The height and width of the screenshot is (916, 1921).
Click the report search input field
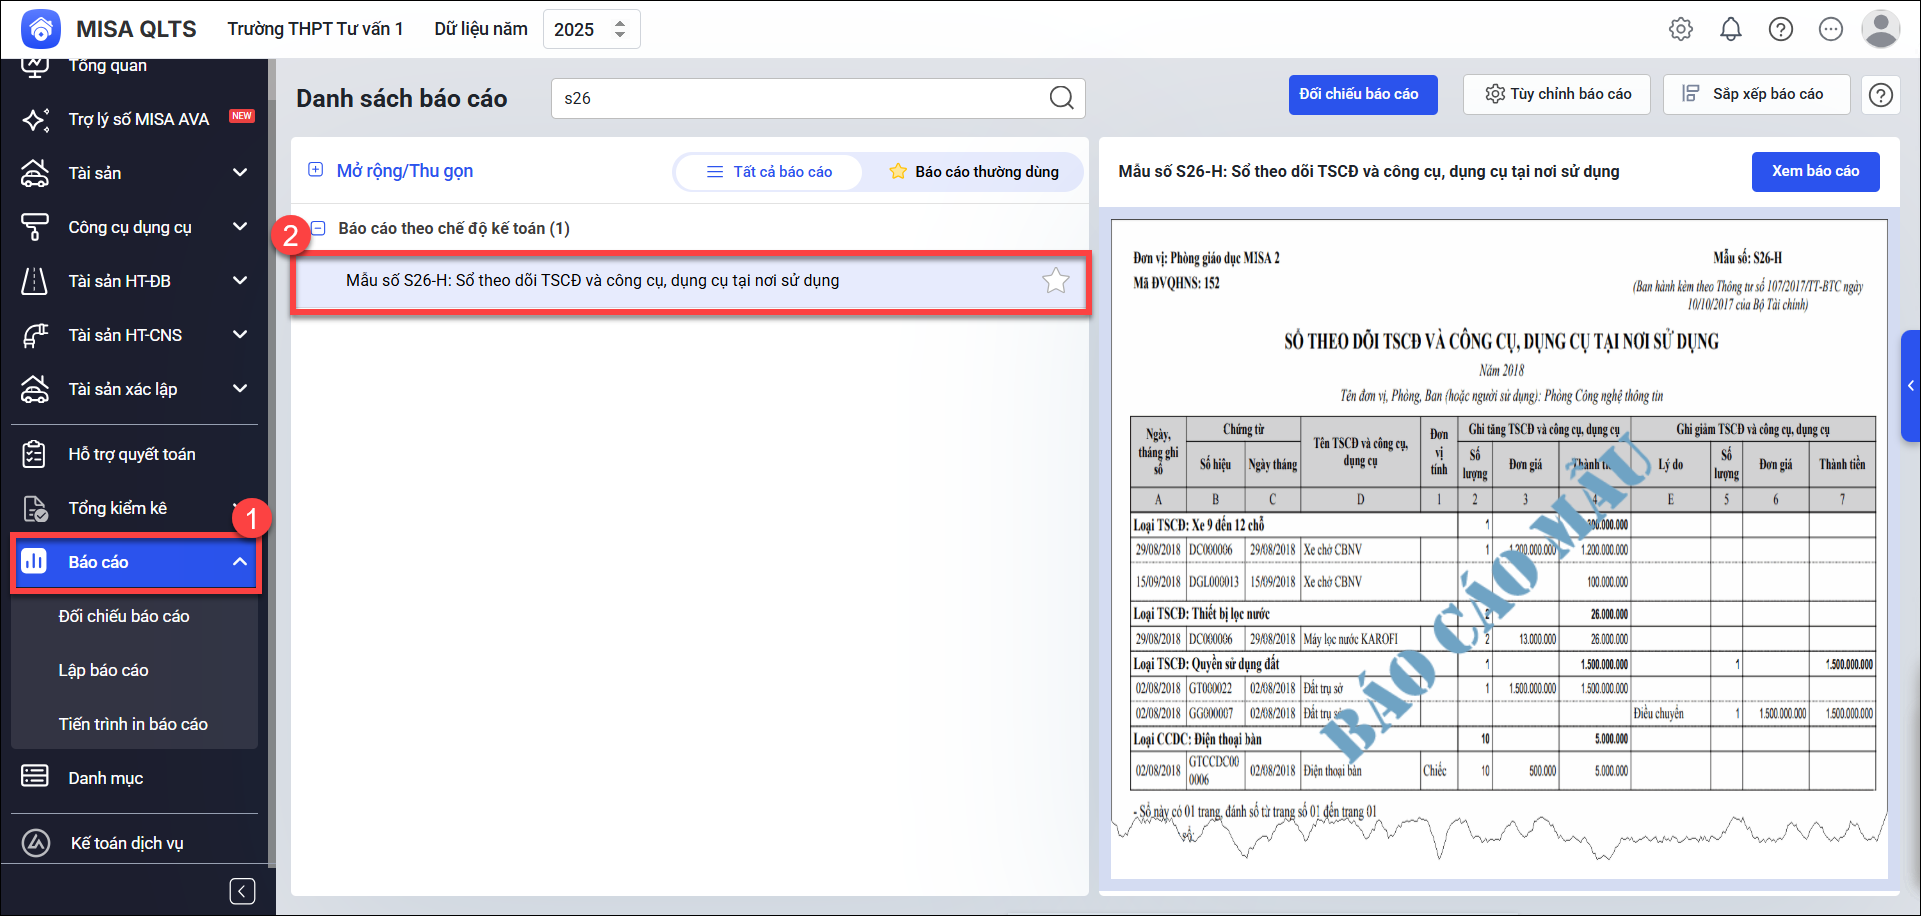click(800, 98)
